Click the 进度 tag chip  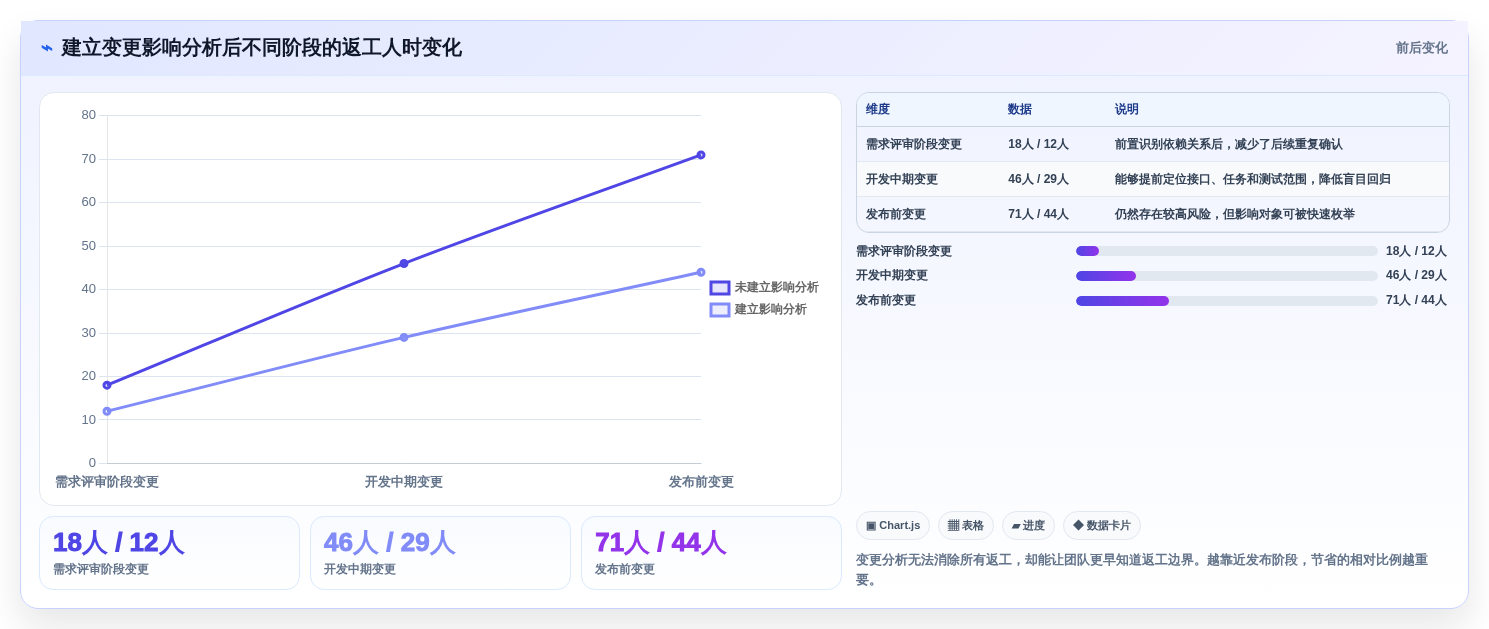(x=1028, y=526)
